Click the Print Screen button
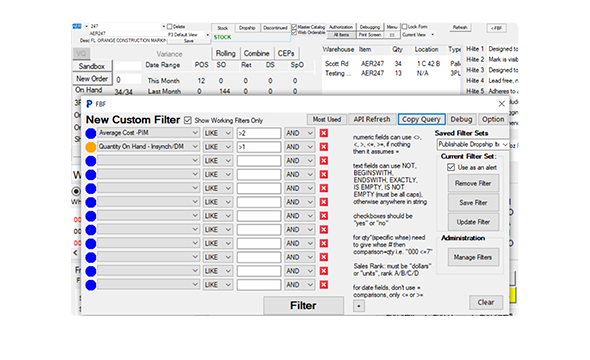 (370, 35)
